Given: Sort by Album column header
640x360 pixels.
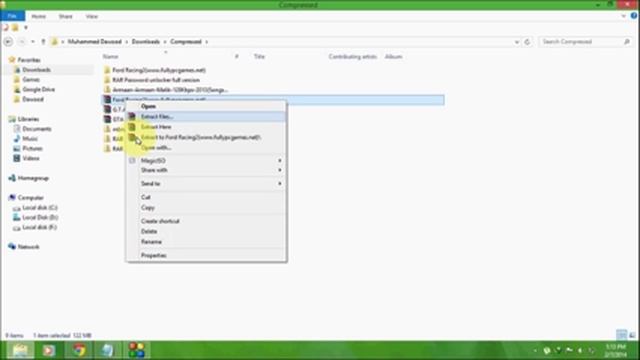Looking at the screenshot, I should coord(393,57).
